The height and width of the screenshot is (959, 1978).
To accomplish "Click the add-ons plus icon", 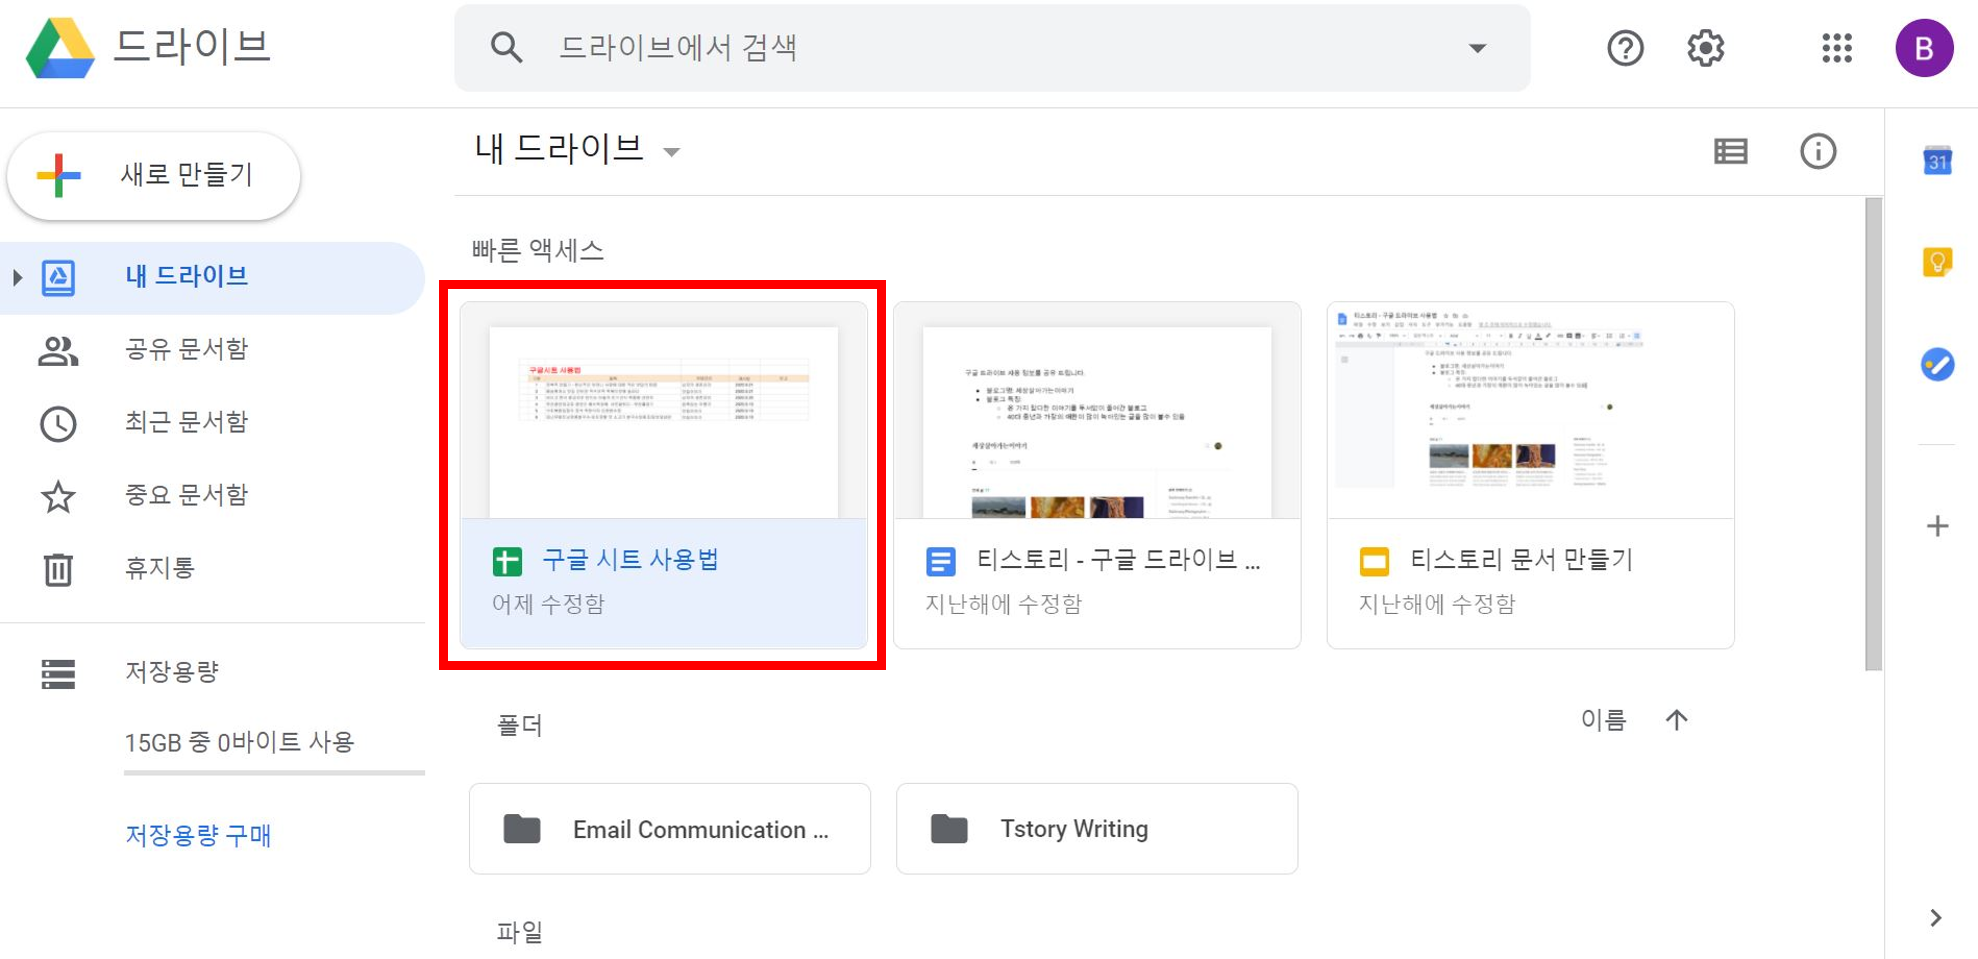I will click(x=1938, y=526).
